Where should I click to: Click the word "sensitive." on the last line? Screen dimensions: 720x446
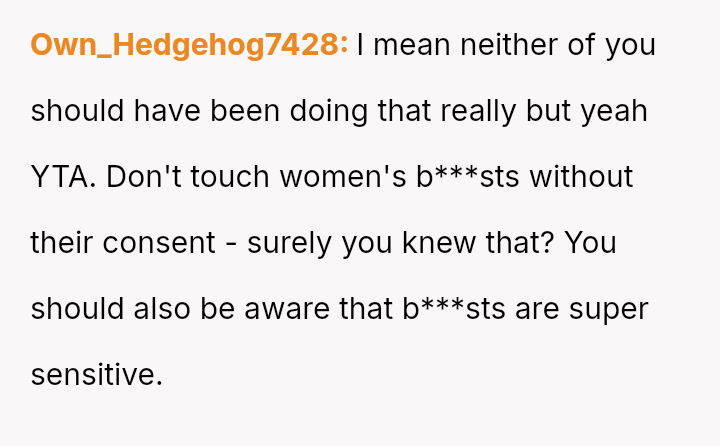click(x=96, y=375)
